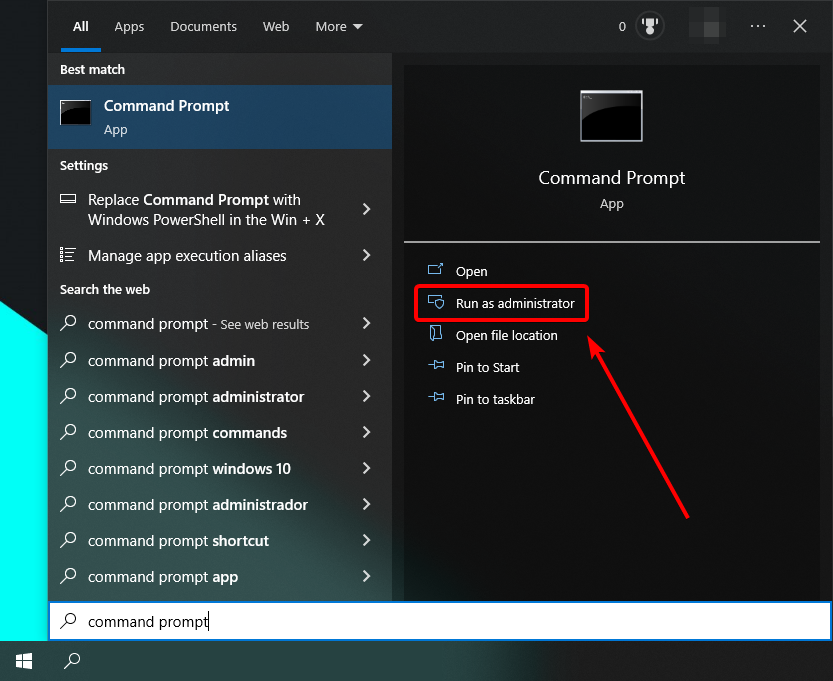Select 'command prompt administrador' web suggestion
The height and width of the screenshot is (681, 833).
(x=220, y=504)
